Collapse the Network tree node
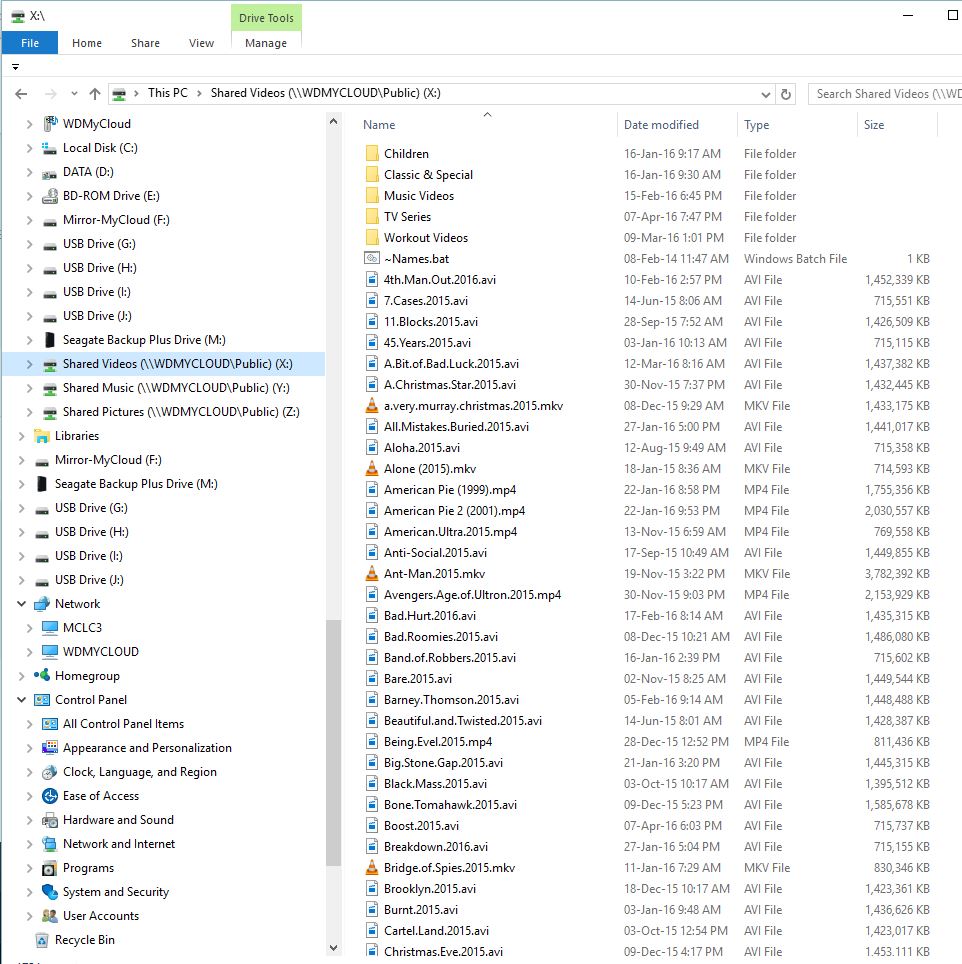This screenshot has width=962, height=964. (x=22, y=604)
